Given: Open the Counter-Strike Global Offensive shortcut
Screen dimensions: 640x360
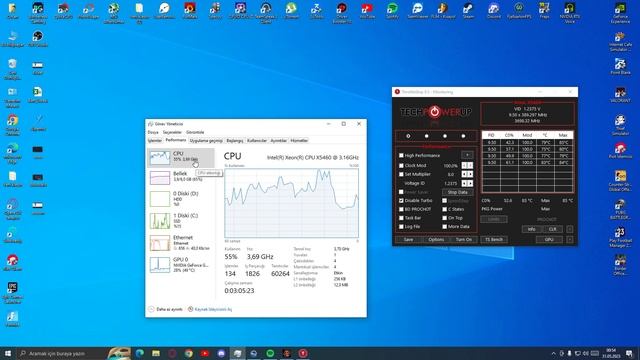Looking at the screenshot, I should tap(620, 181).
